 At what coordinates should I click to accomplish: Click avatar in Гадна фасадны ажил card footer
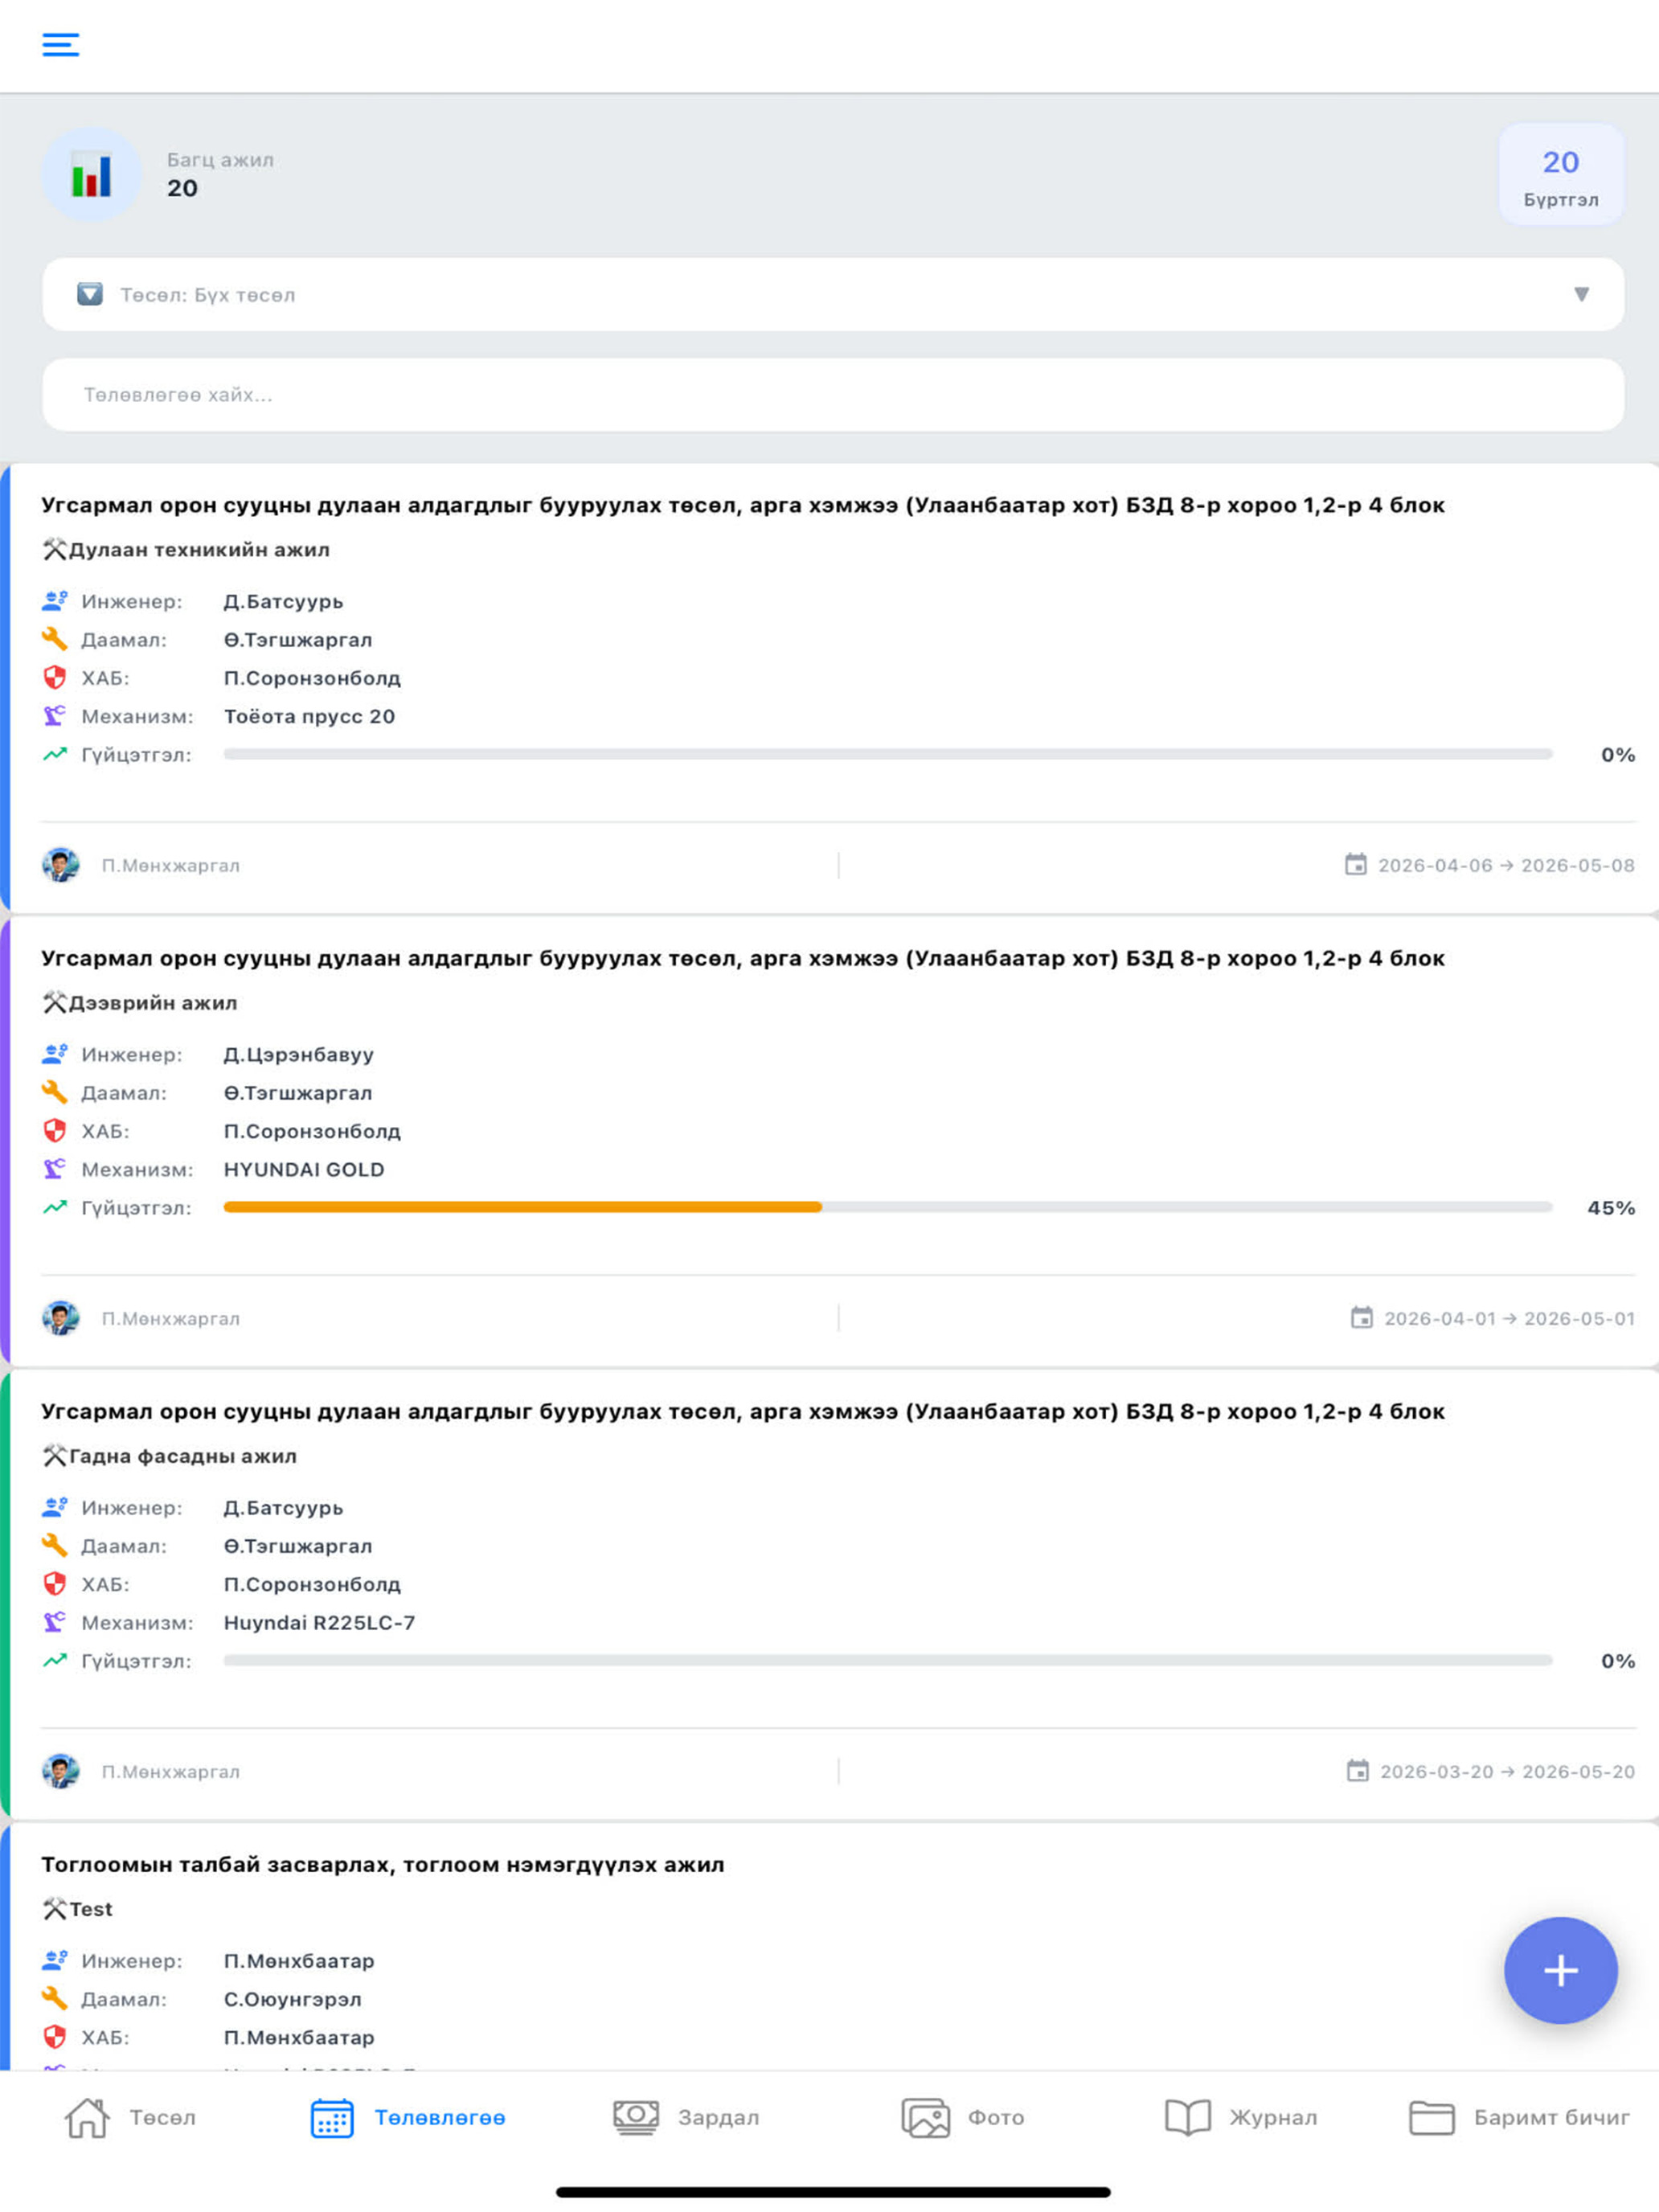[x=61, y=1771]
